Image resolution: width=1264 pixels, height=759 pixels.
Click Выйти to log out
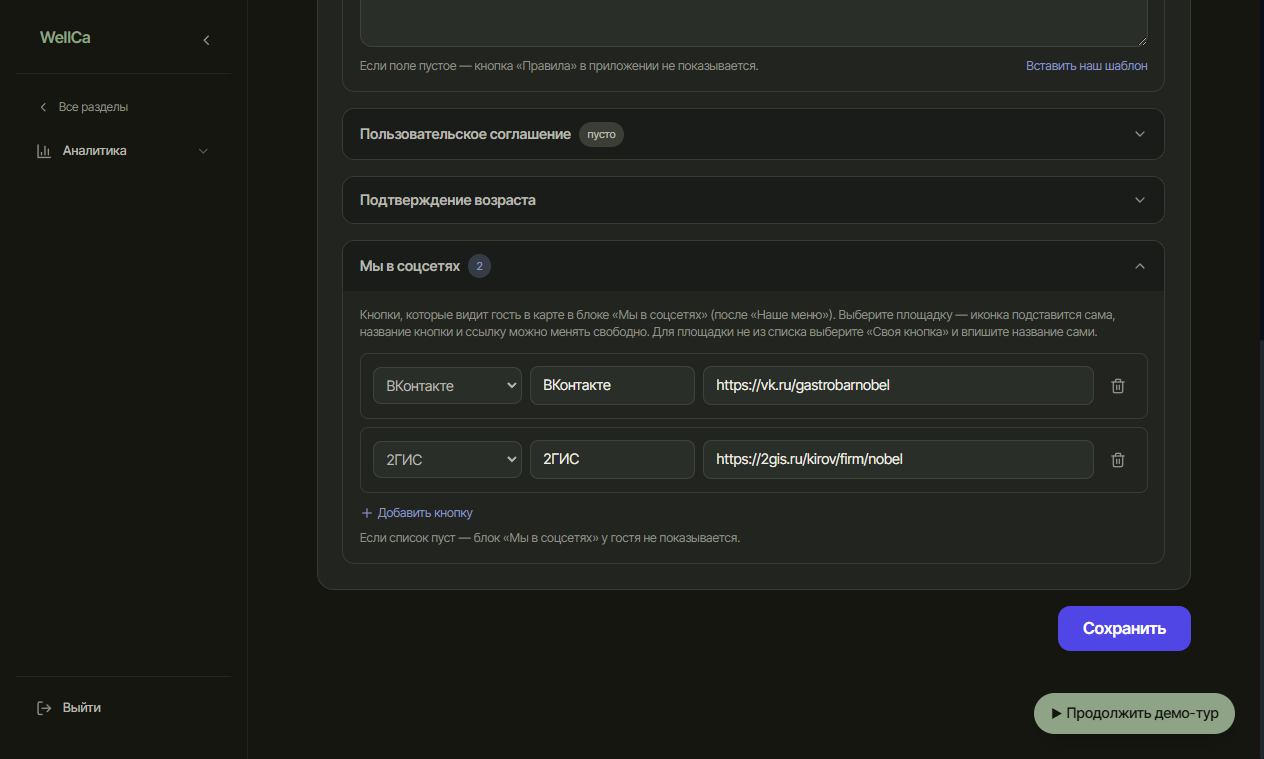click(82, 708)
